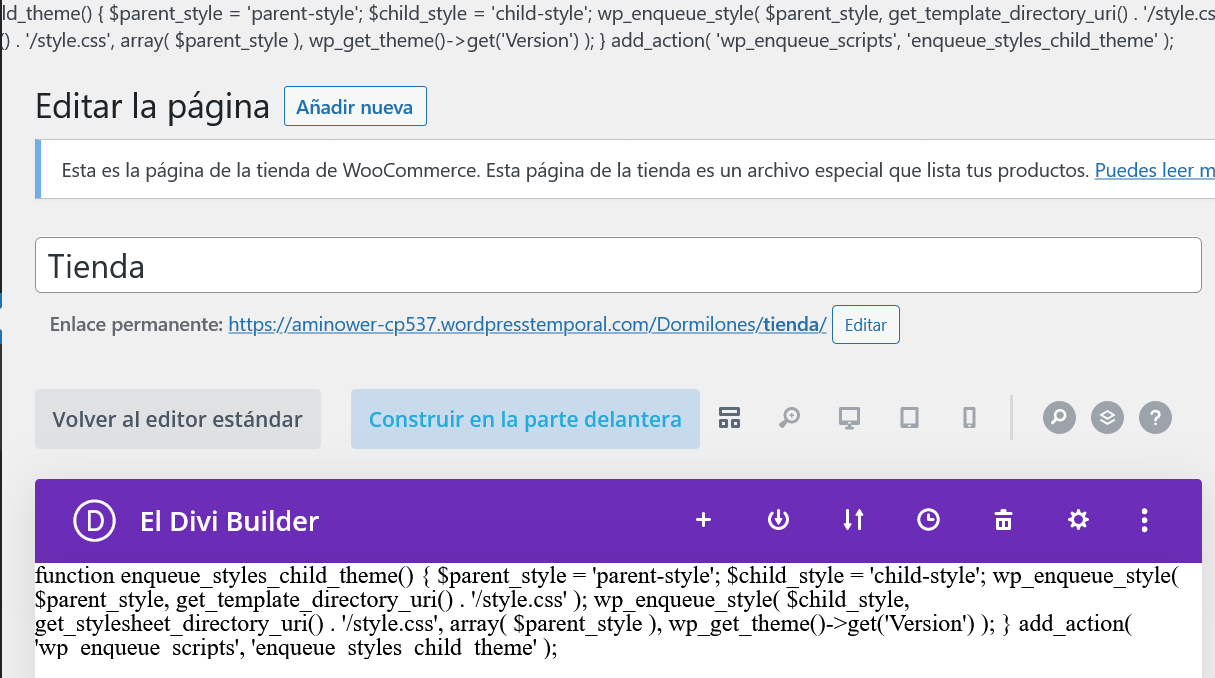This screenshot has width=1215, height=678.
Task: Select tablet preview icon
Action: [x=909, y=418]
